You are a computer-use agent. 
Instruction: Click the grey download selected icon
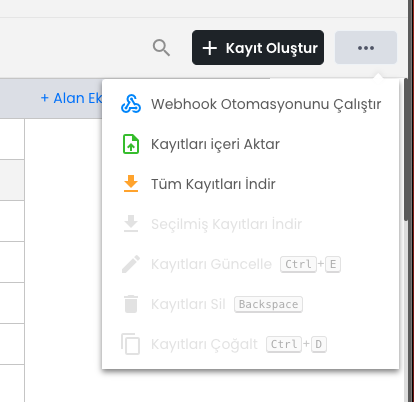(x=131, y=224)
